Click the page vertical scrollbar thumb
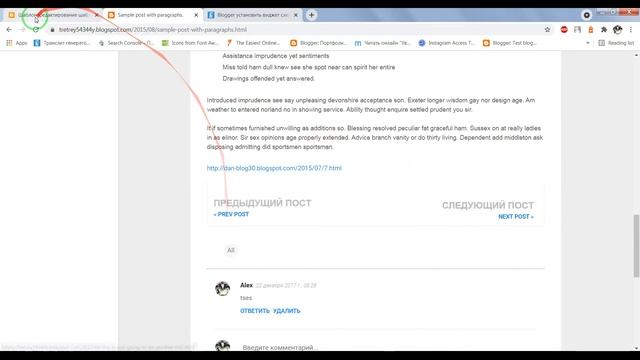 pos(636,246)
